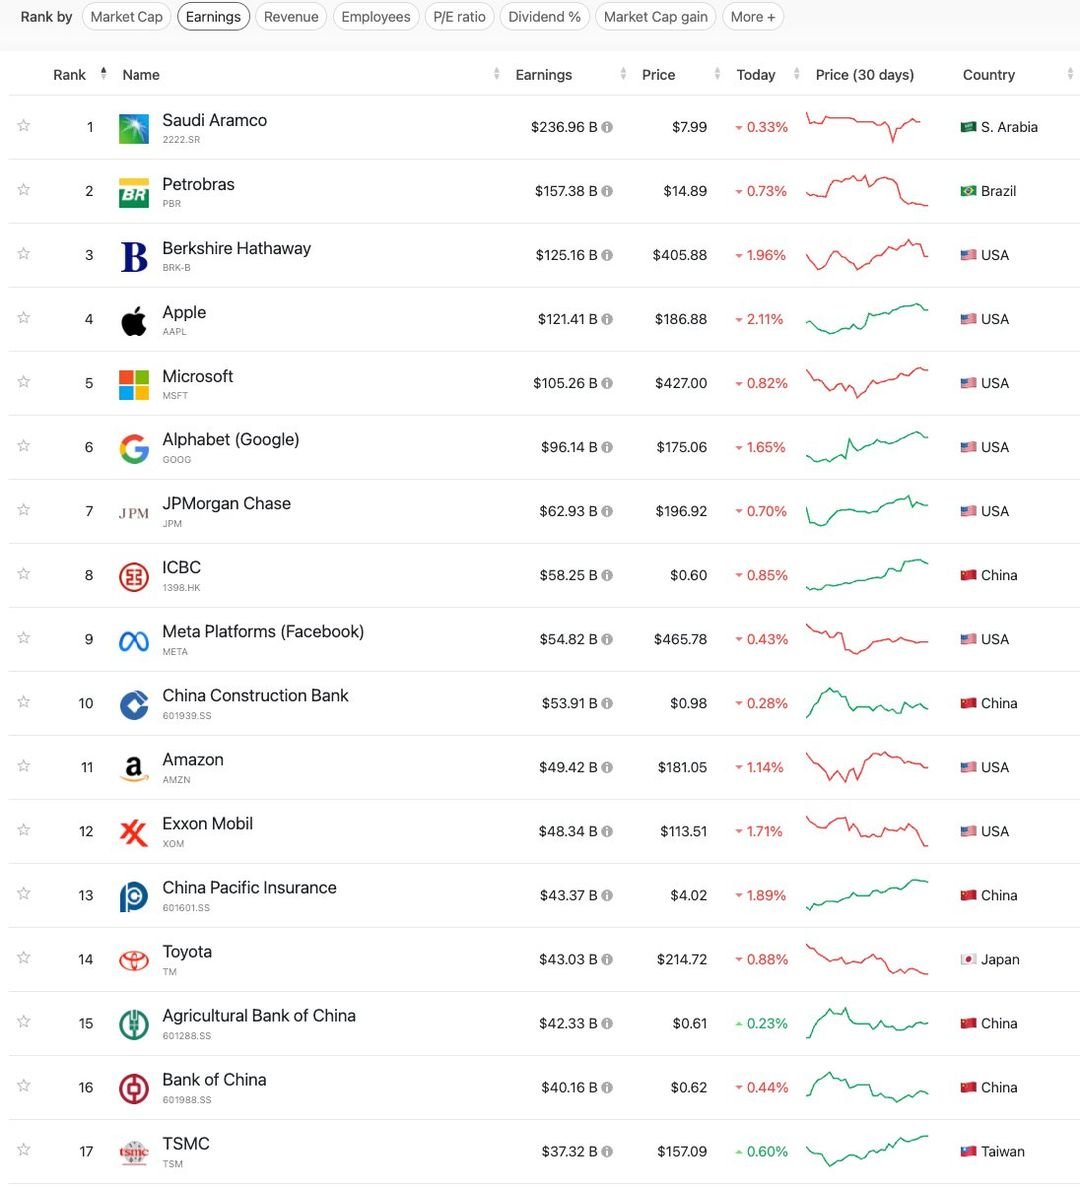Click the Agricultural Bank of China logo

134,1025
